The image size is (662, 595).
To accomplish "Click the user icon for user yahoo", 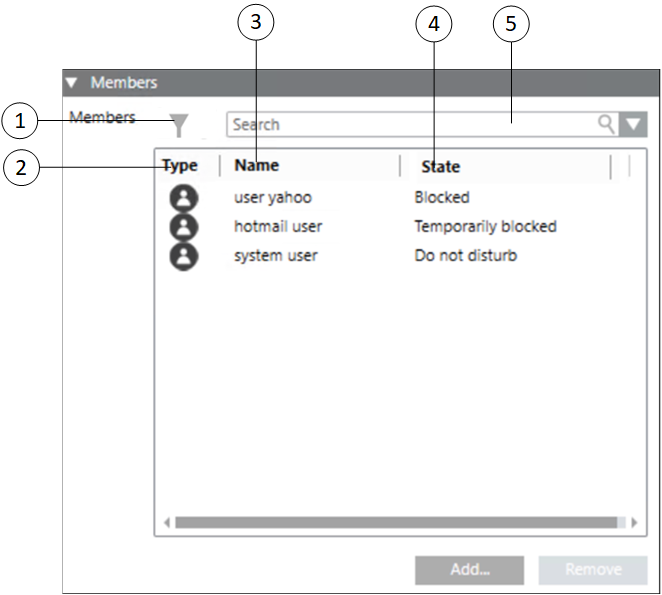I will 183,198.
